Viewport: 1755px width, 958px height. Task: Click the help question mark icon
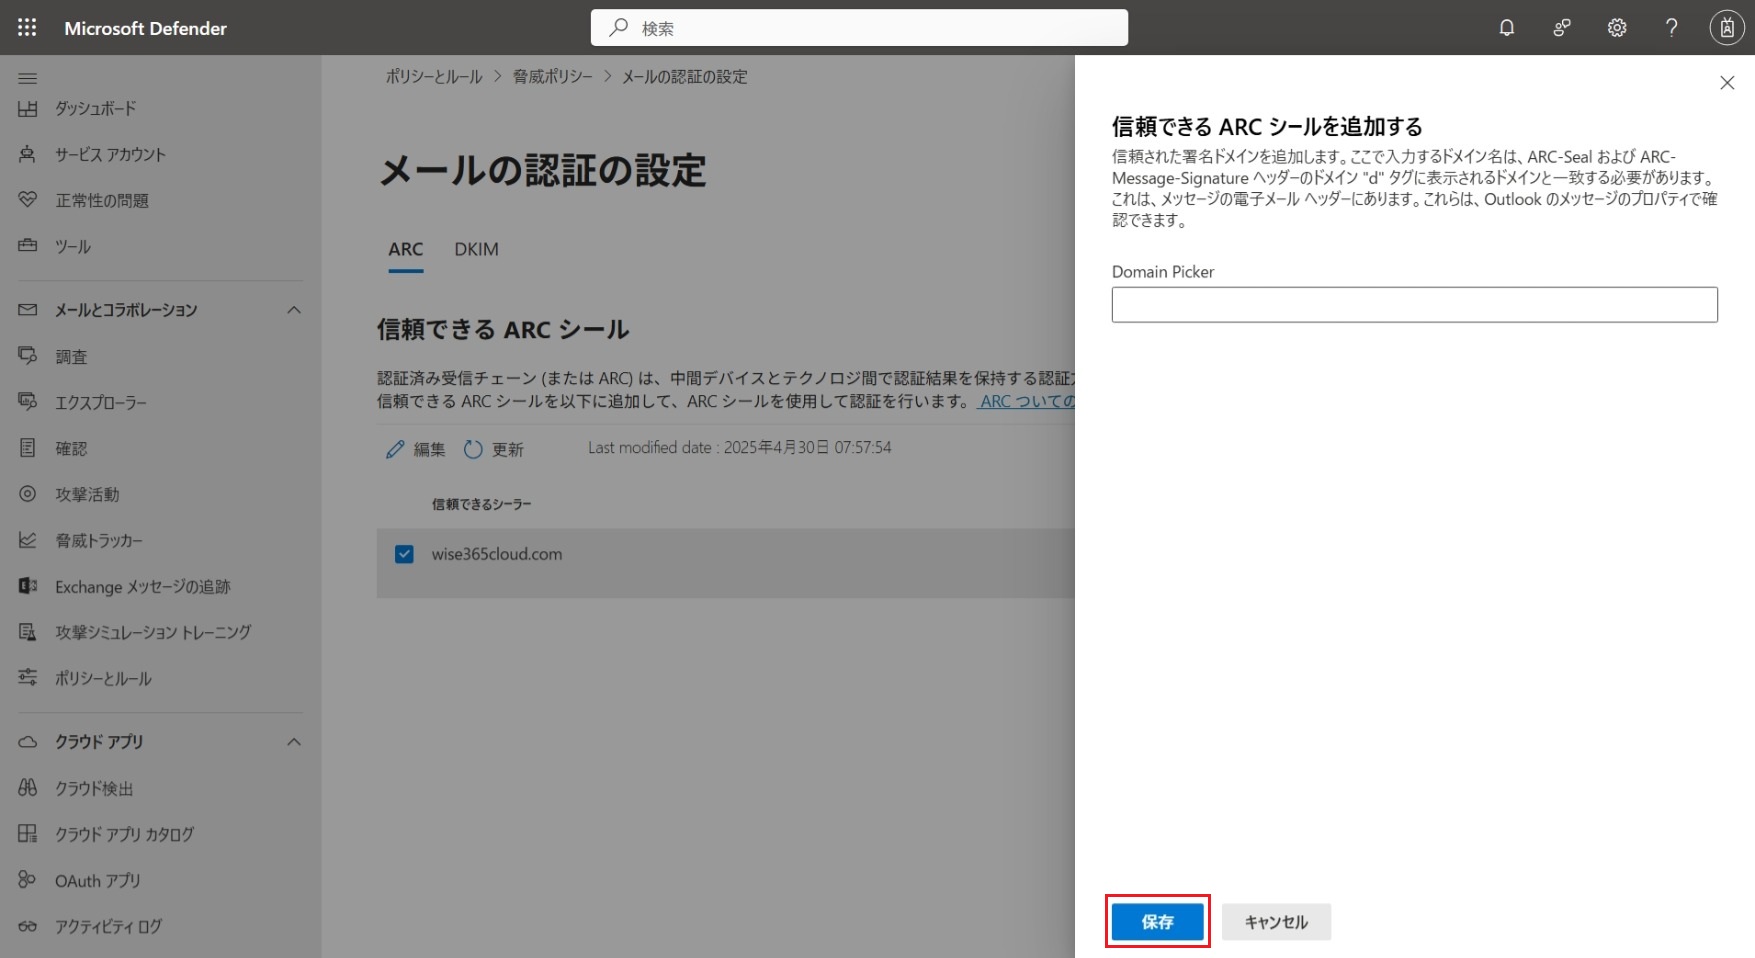tap(1671, 28)
